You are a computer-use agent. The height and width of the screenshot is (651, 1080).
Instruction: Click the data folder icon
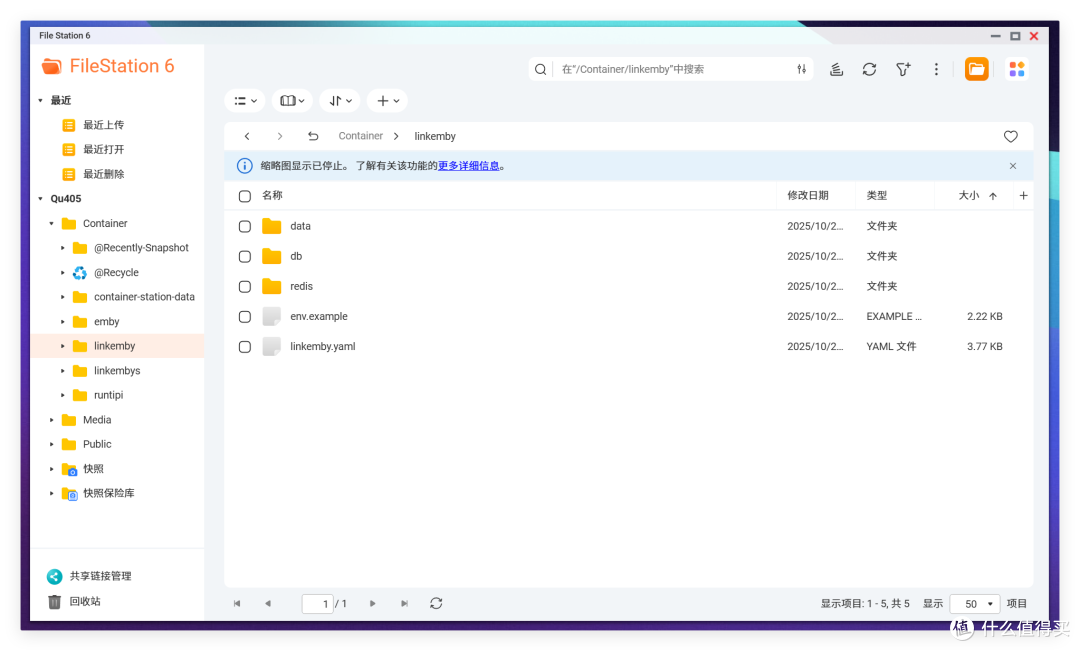point(271,226)
